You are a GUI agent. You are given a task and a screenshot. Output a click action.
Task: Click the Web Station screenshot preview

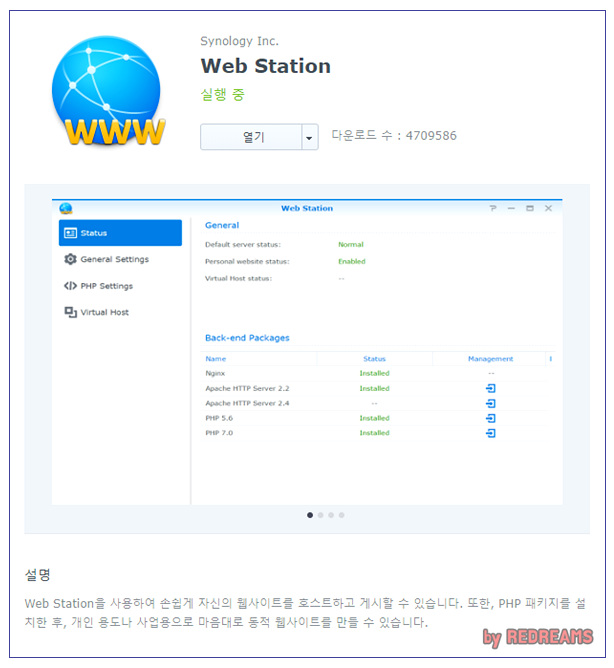coord(307,352)
